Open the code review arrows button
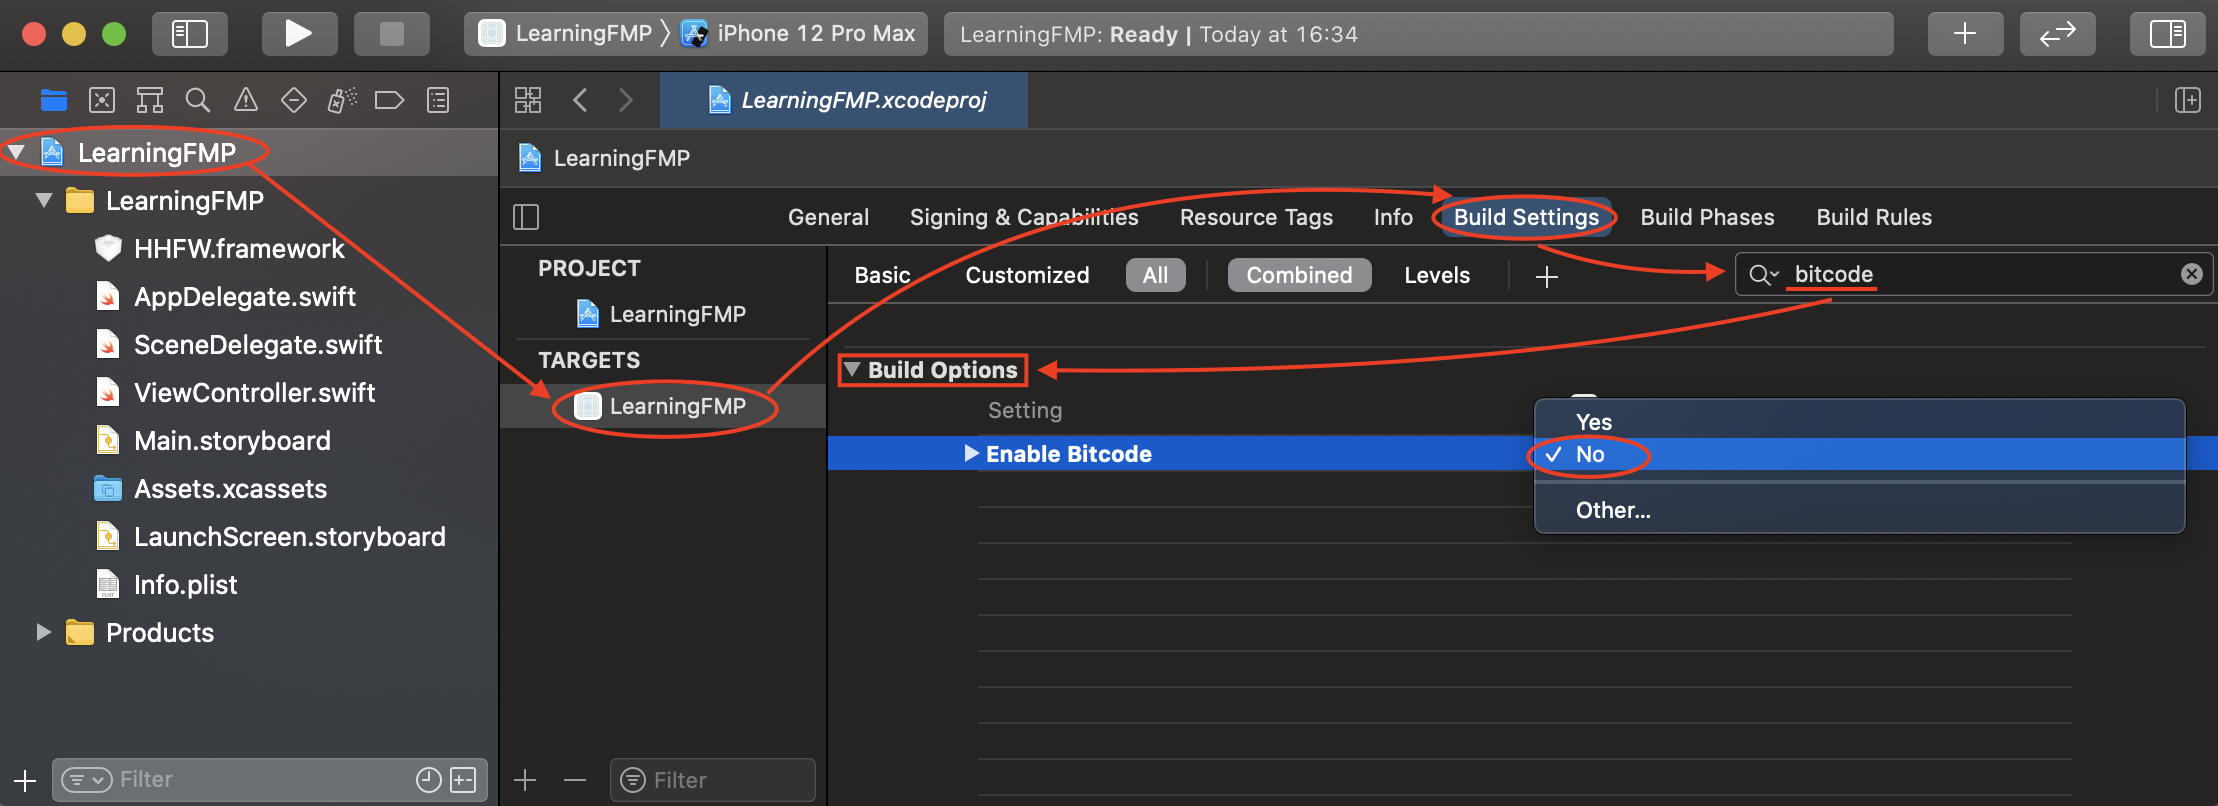The height and width of the screenshot is (806, 2218). (2057, 34)
